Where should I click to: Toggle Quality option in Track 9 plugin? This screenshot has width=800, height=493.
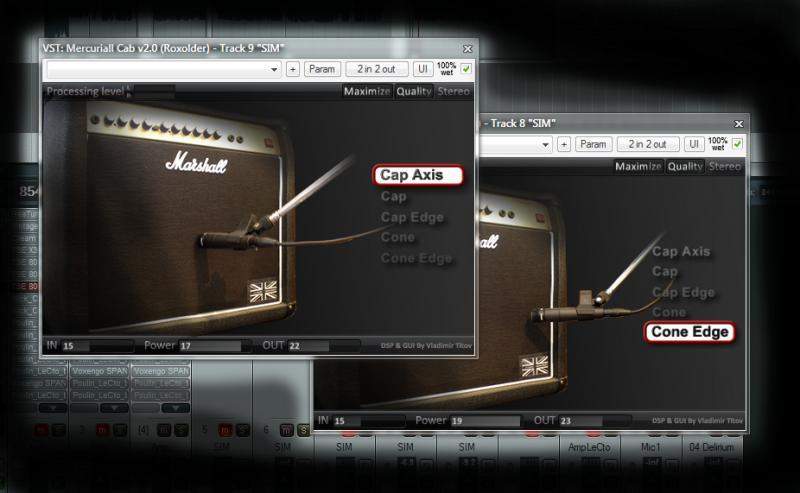point(414,91)
